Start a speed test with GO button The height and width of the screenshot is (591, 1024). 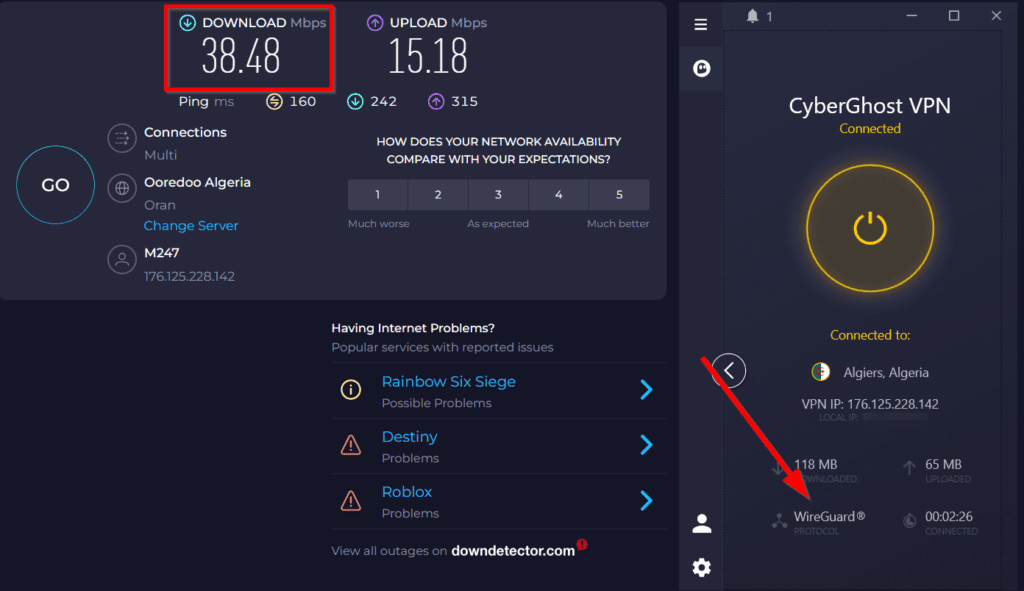point(55,185)
